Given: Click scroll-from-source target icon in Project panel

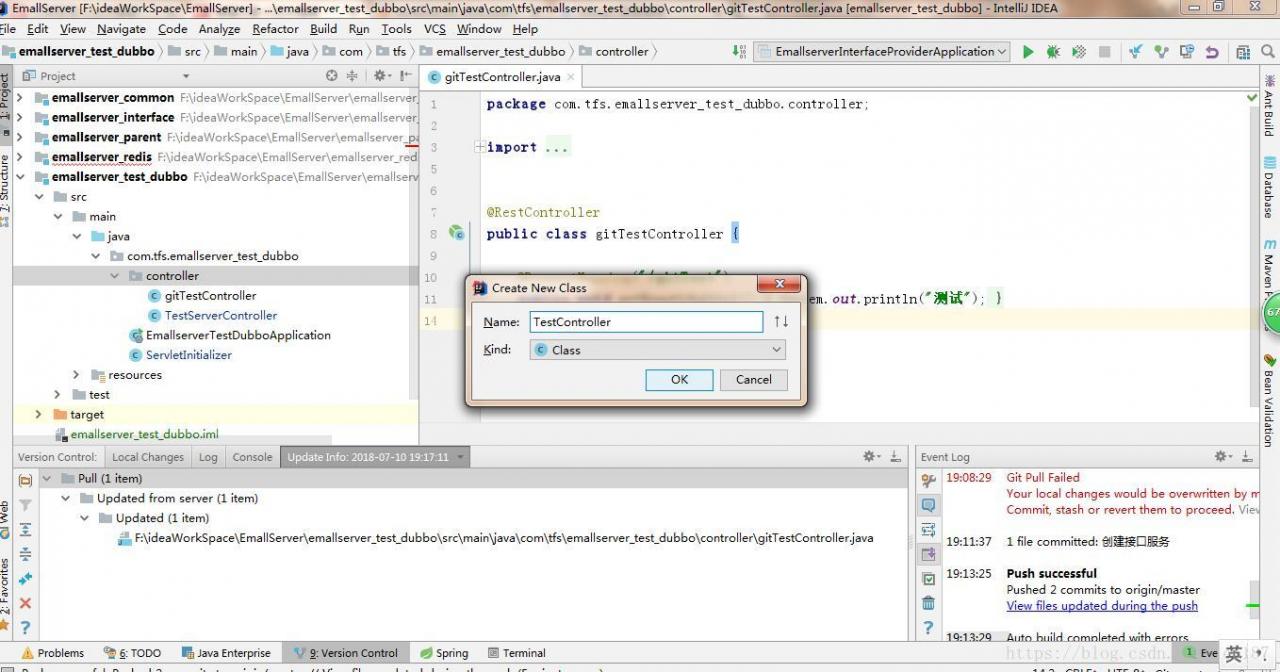Looking at the screenshot, I should 332,76.
